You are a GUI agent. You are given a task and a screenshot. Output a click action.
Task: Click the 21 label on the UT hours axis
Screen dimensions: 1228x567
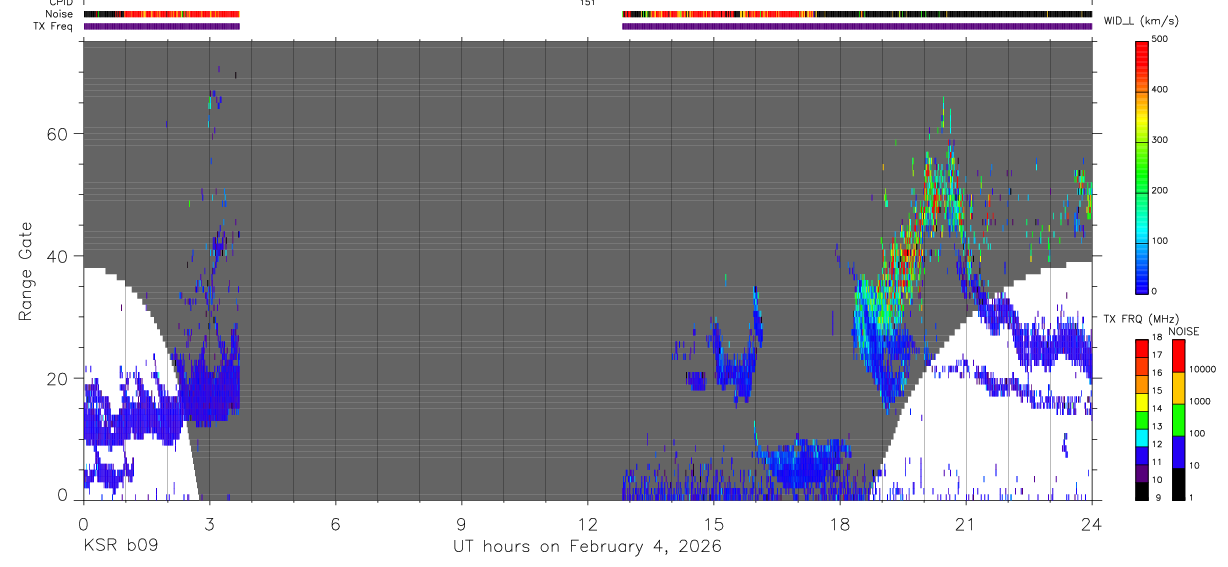pos(965,524)
